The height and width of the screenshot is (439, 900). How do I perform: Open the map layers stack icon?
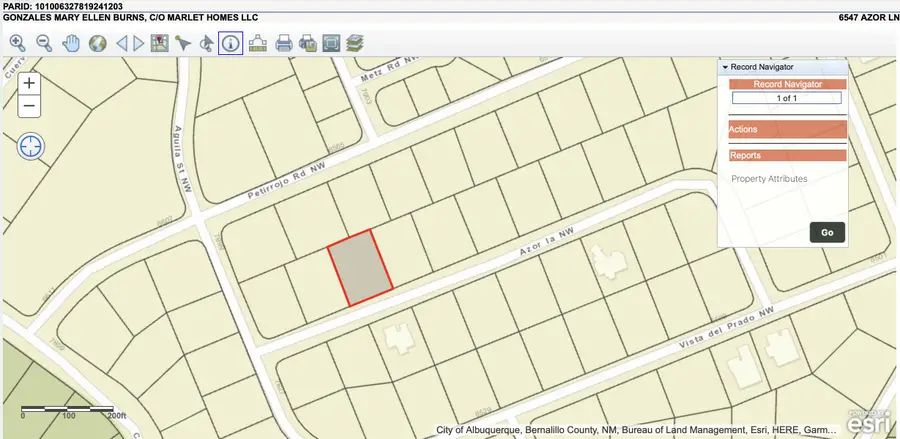pyautogui.click(x=356, y=42)
